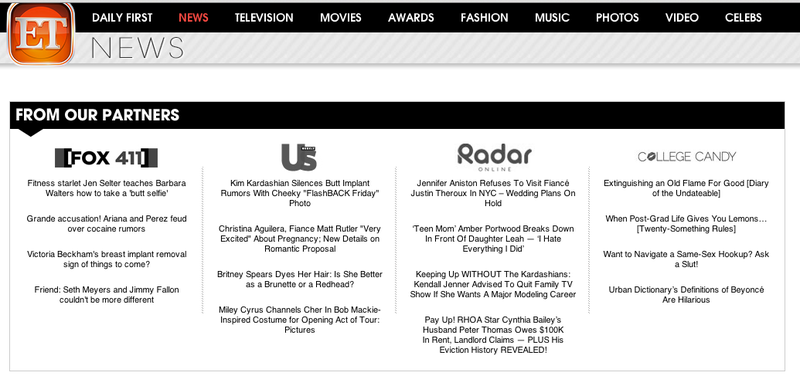Open the Radar Online partner logo
Viewport: 800px width, 386px height.
(494, 157)
